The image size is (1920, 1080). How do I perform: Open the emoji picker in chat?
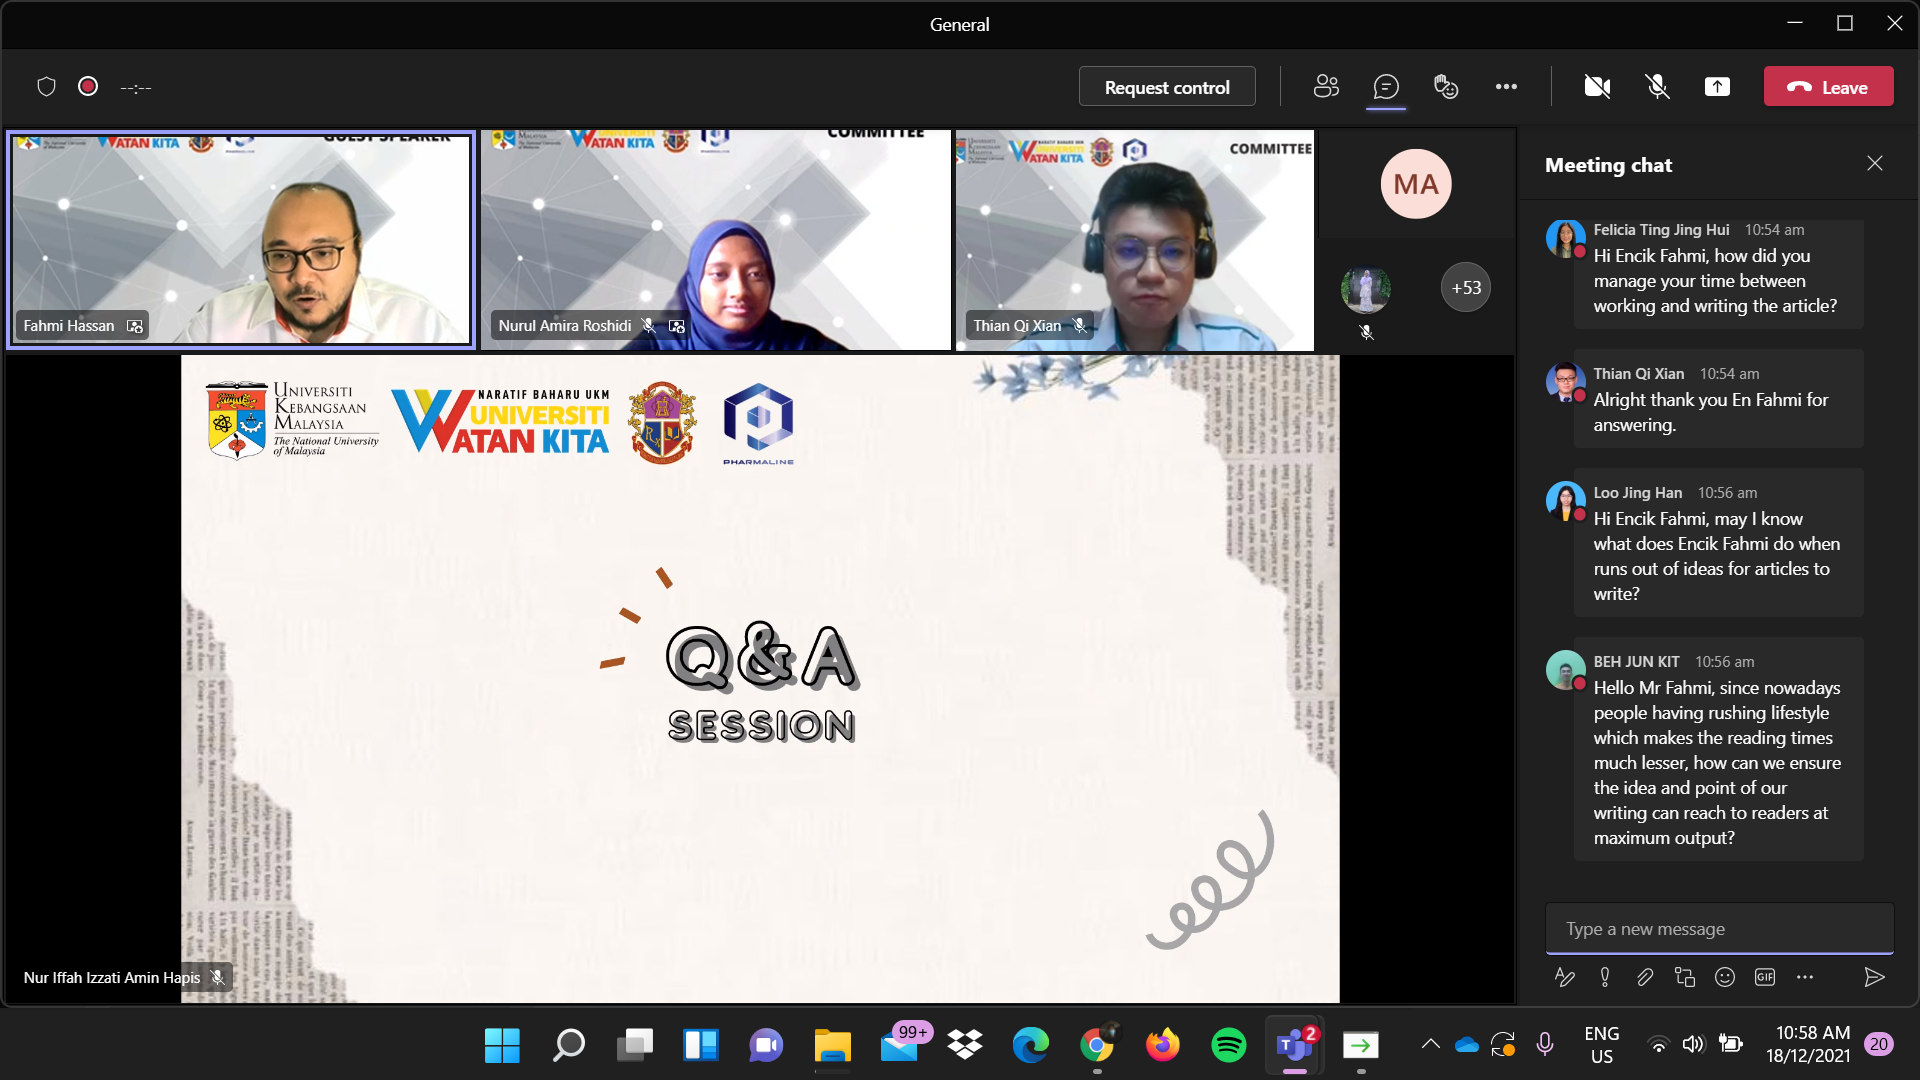pyautogui.click(x=1725, y=977)
